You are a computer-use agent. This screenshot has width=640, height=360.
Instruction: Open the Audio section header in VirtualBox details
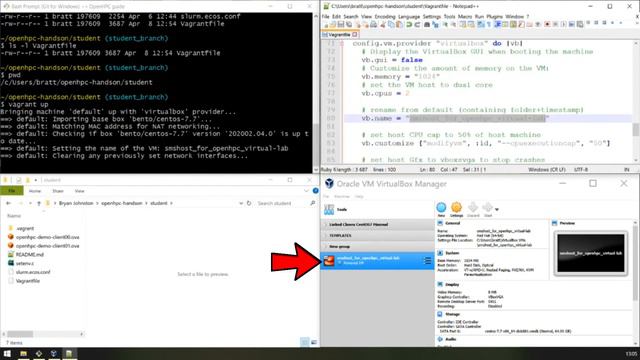[451, 339]
